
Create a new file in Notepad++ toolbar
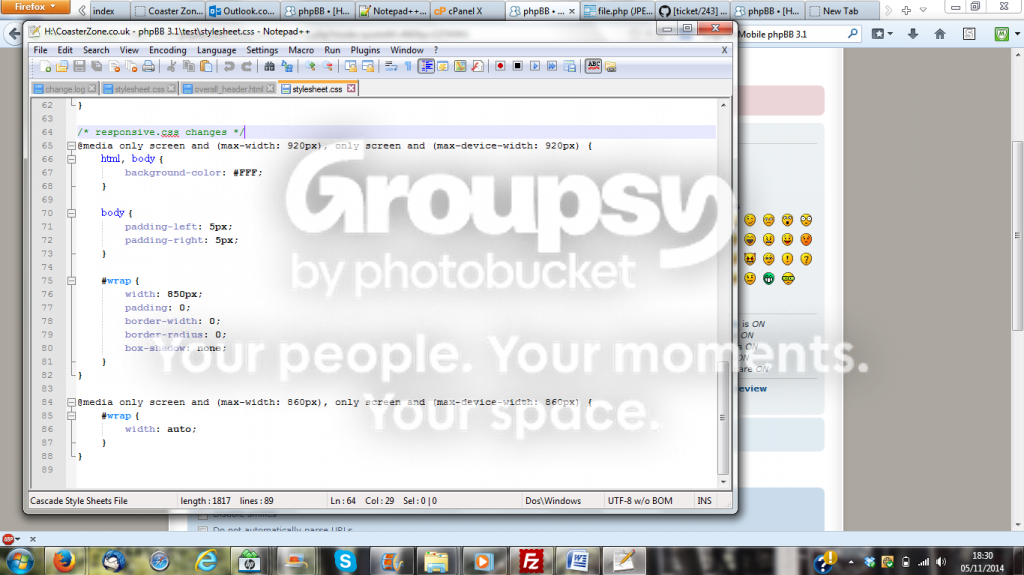pyautogui.click(x=45, y=67)
